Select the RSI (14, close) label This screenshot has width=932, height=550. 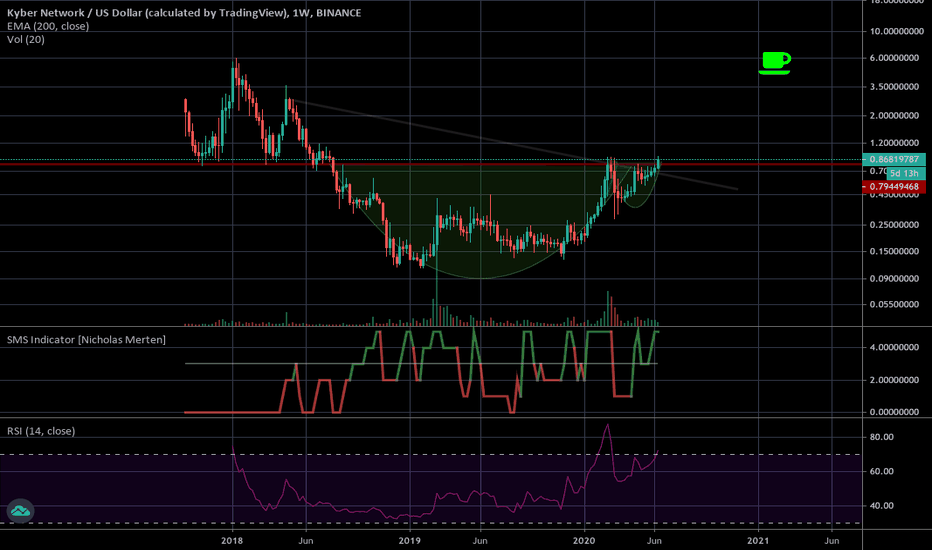[41, 431]
